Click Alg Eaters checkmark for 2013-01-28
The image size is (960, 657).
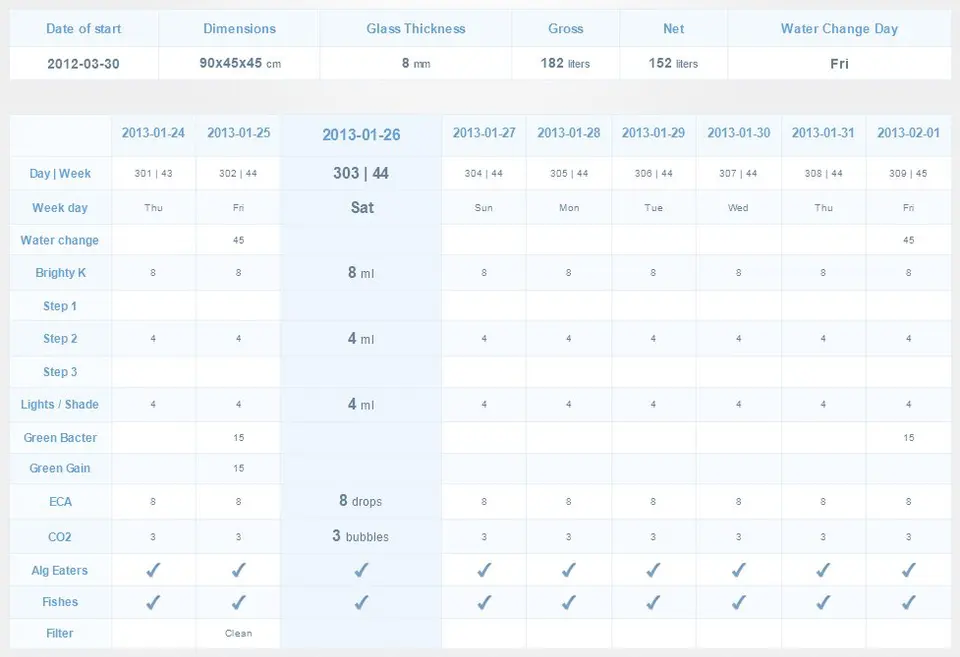[568, 570]
